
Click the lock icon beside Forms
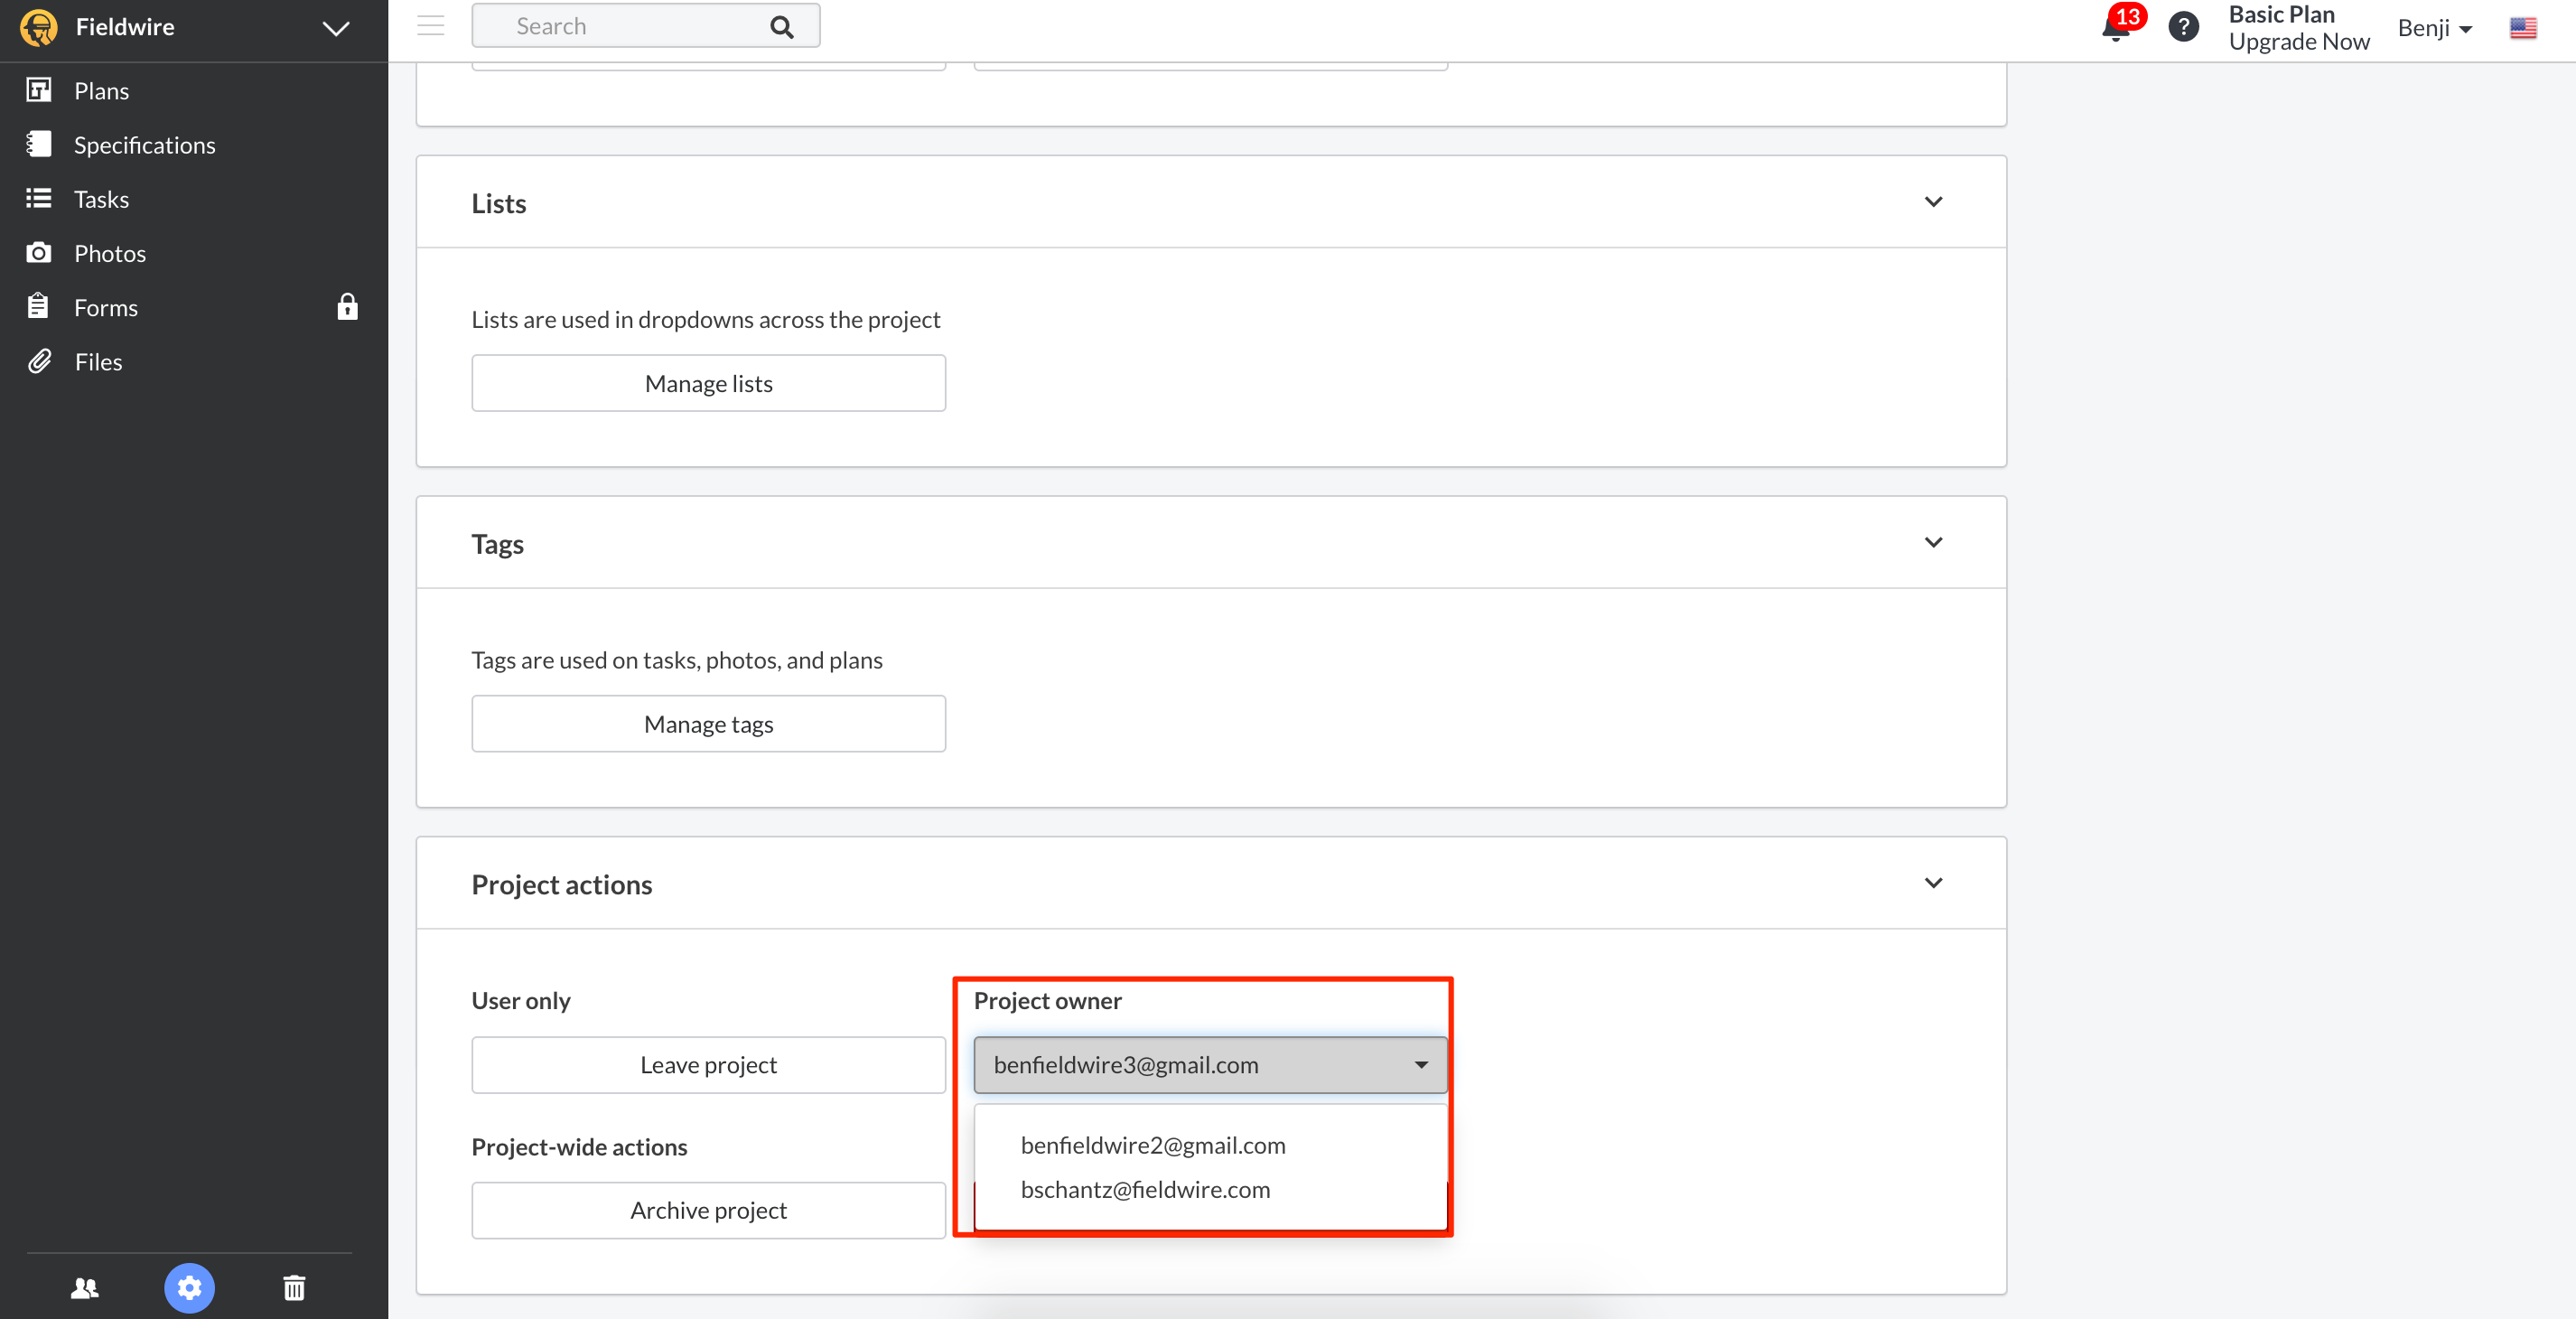click(x=347, y=306)
